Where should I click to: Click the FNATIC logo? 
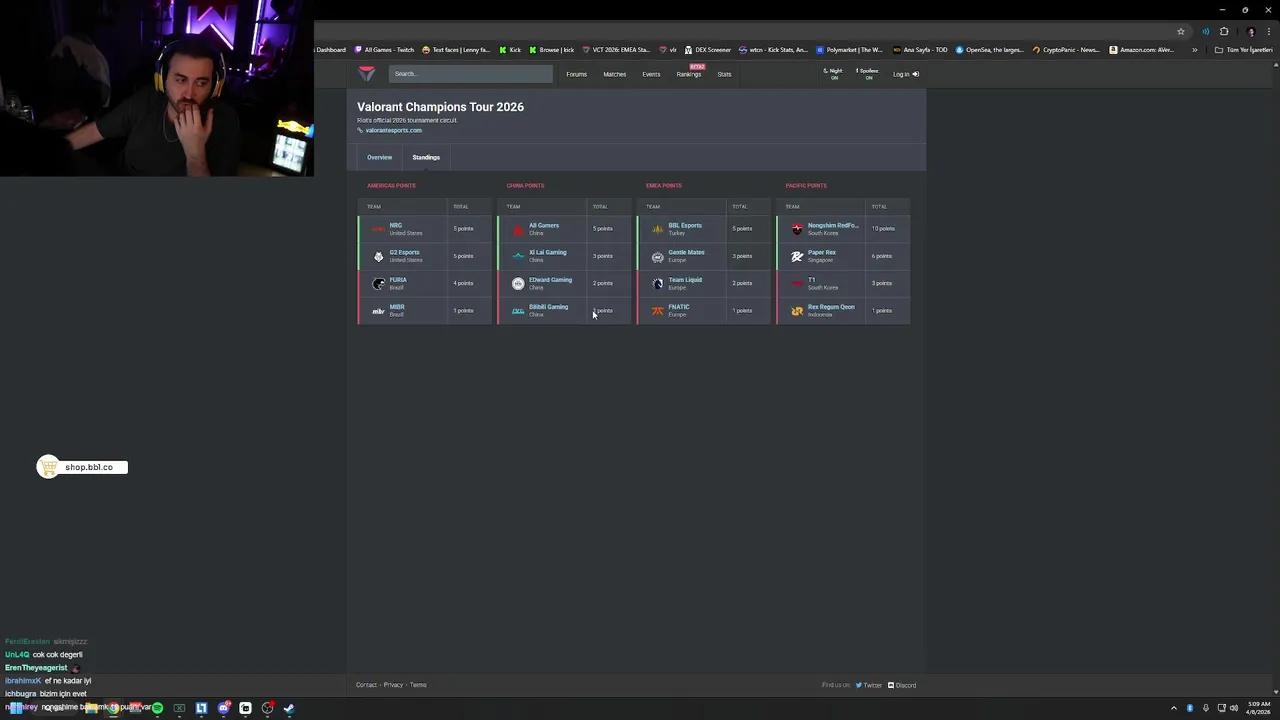tap(657, 311)
